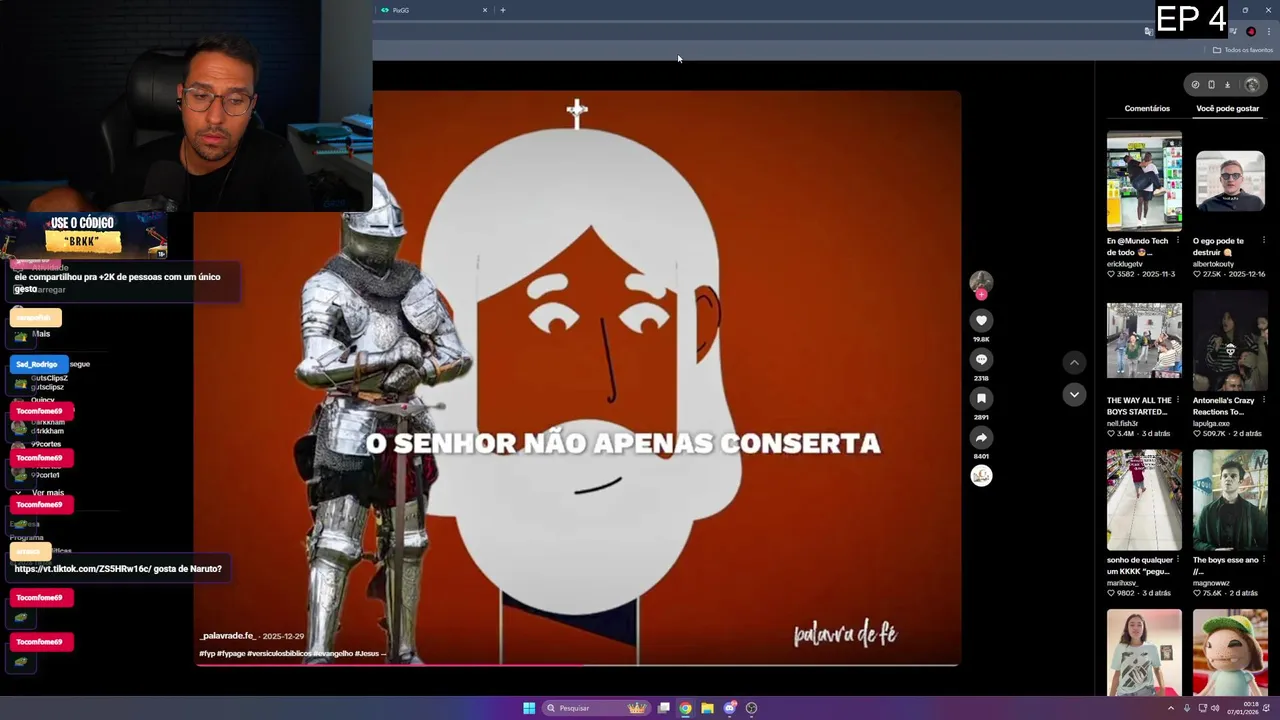Open the _palavrade.fe_ creator profile link
Screen dimensions: 1280x720
tap(228, 636)
